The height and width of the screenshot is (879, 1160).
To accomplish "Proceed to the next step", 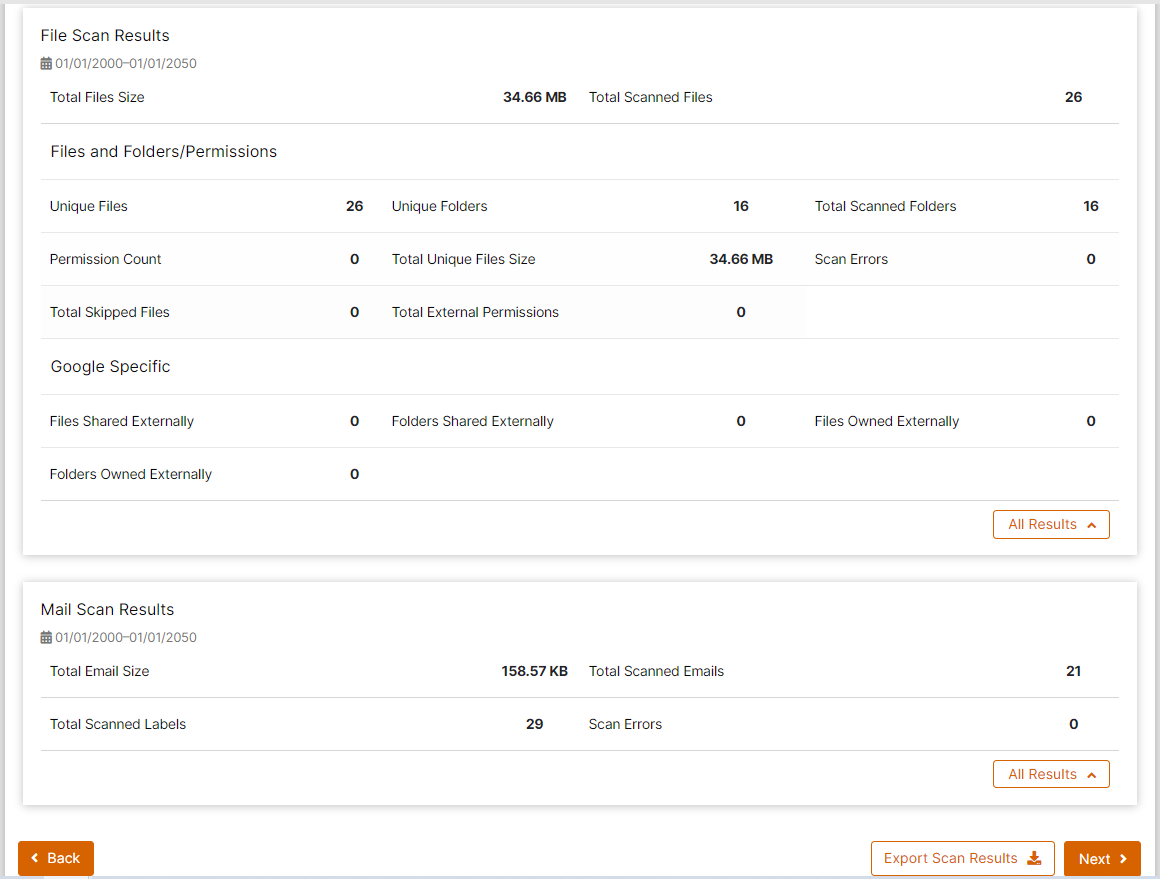I will pos(1102,858).
